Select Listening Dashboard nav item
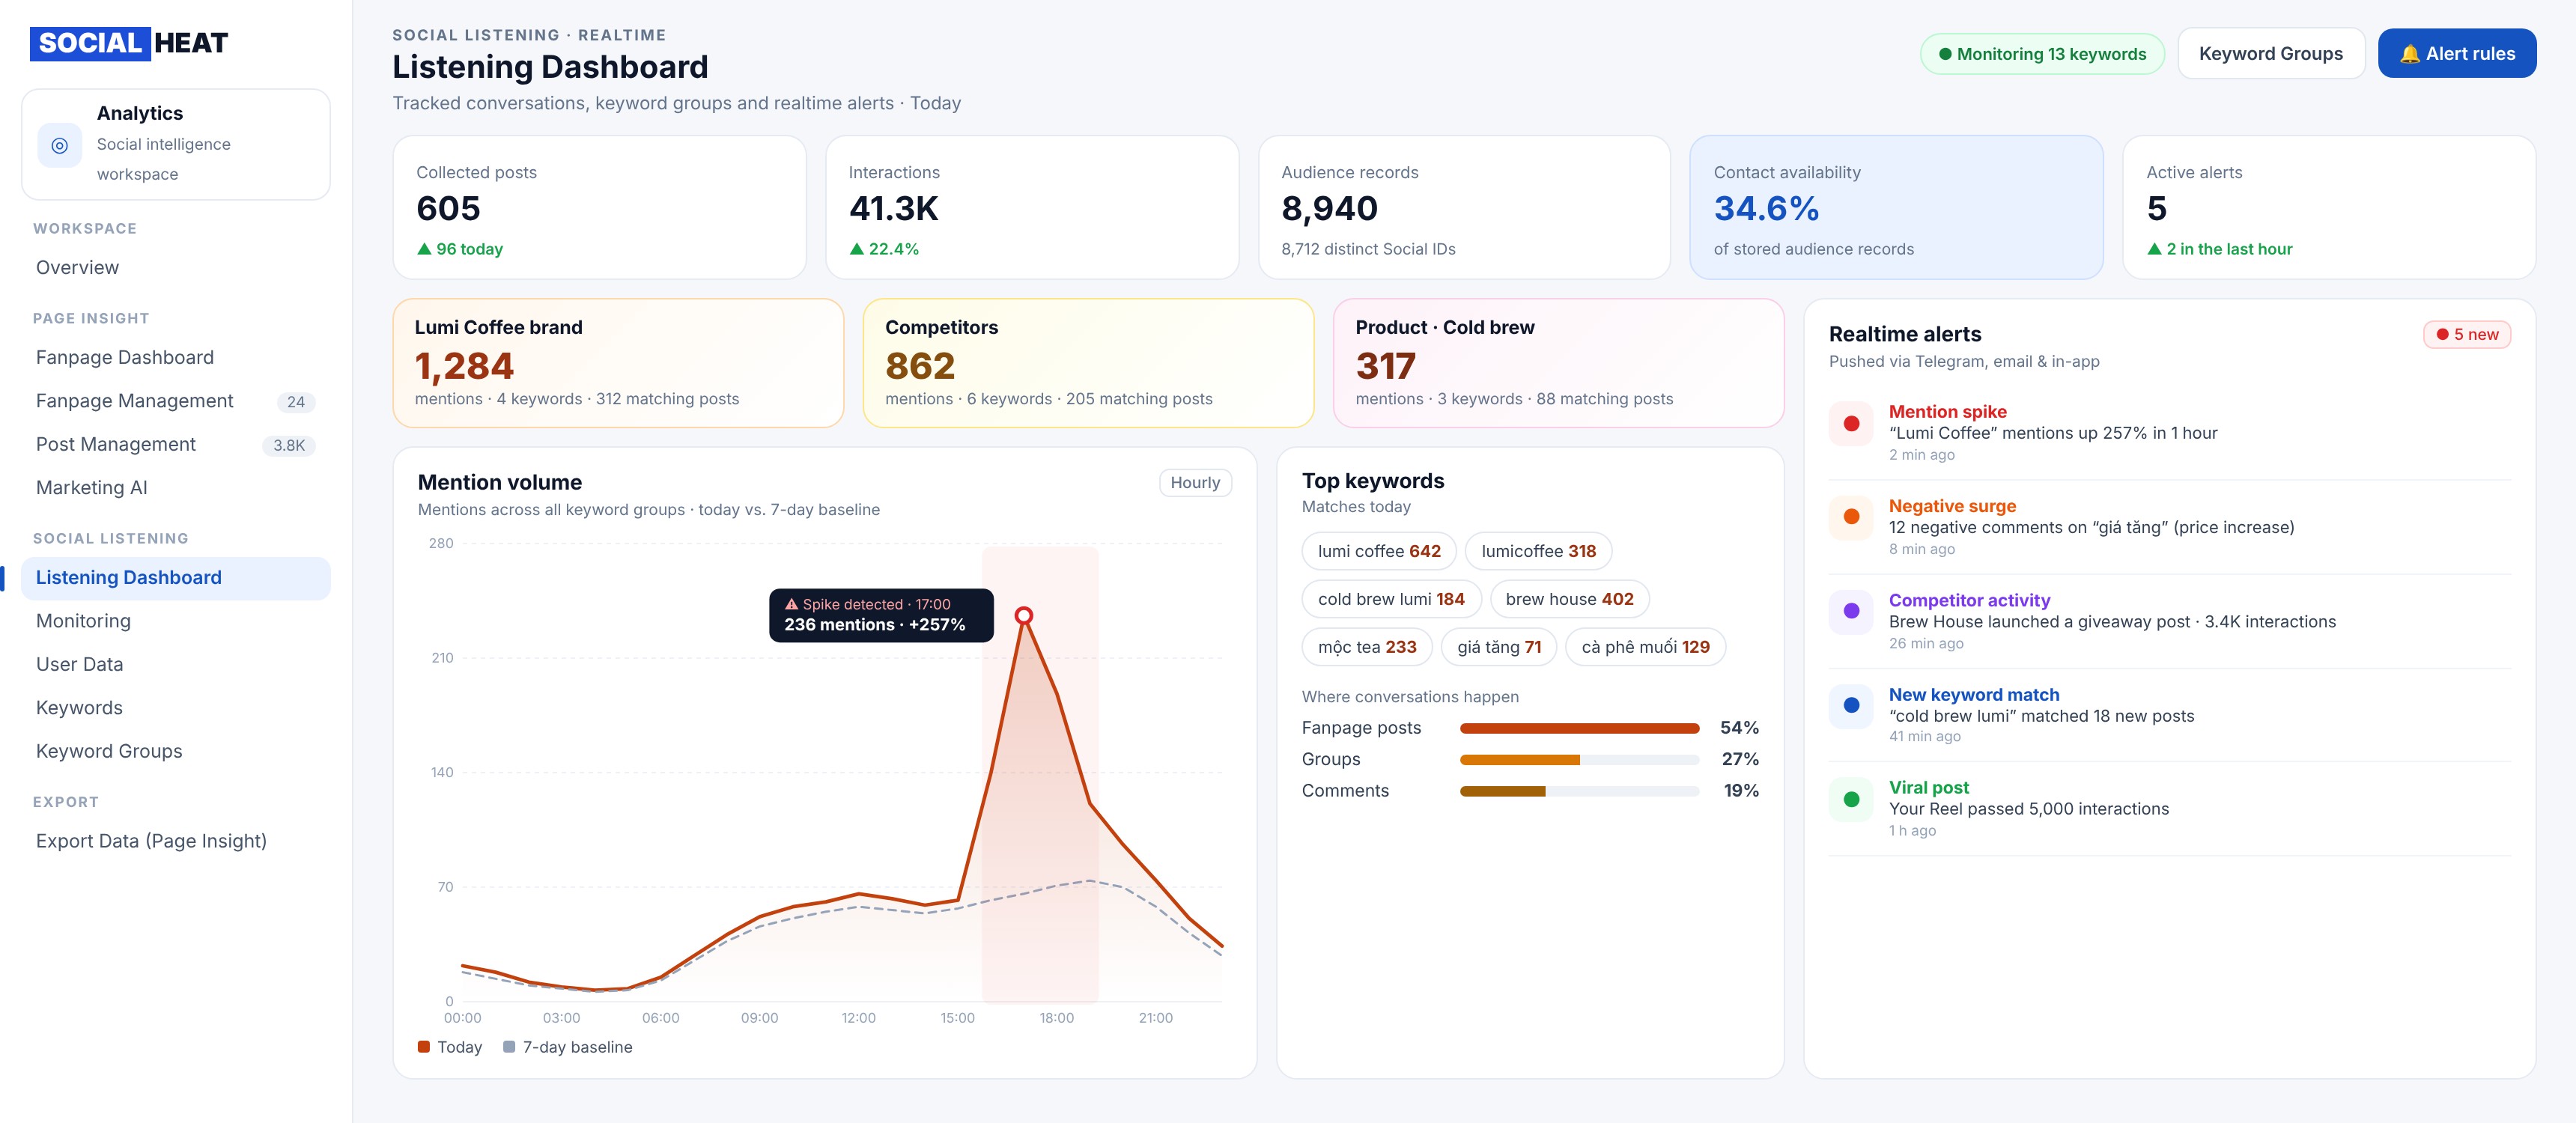2576x1123 pixels. point(176,578)
